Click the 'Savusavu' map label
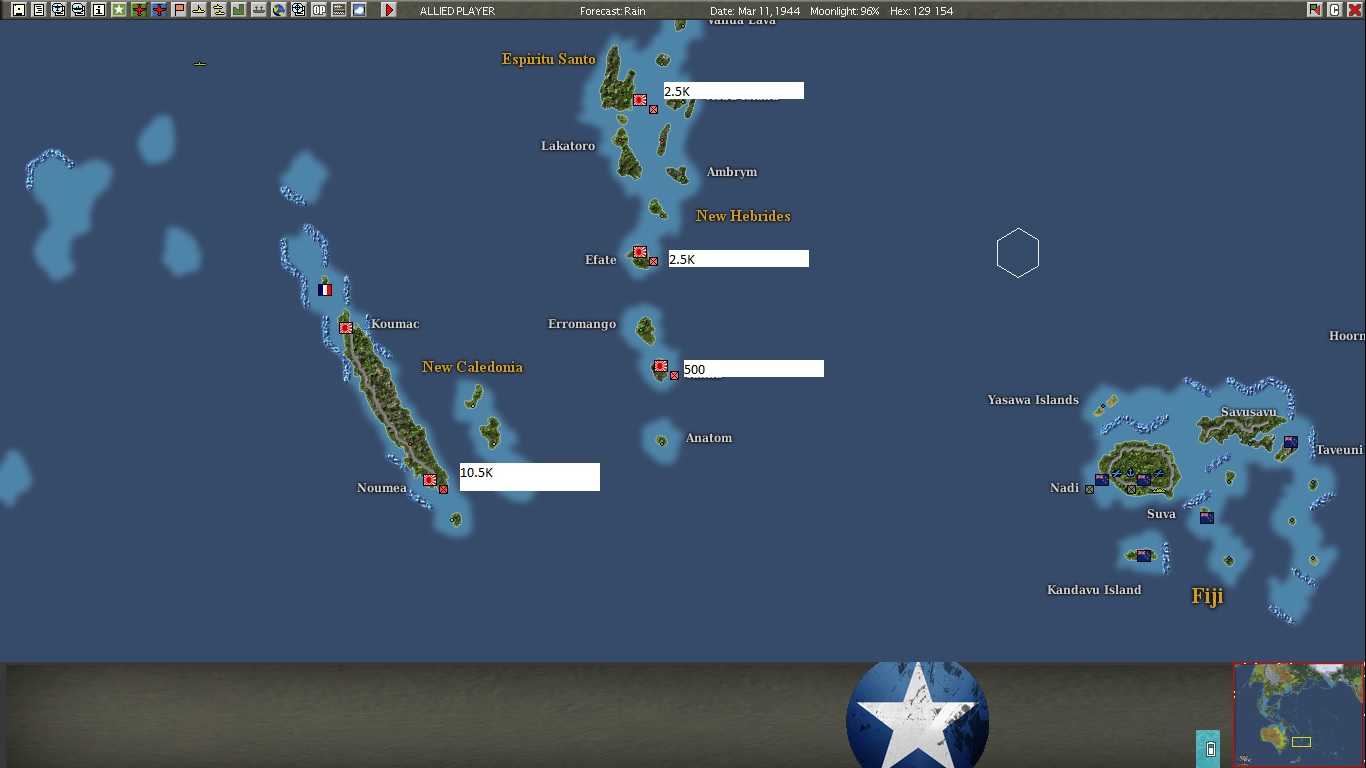Viewport: 1366px width, 768px height. click(1249, 412)
